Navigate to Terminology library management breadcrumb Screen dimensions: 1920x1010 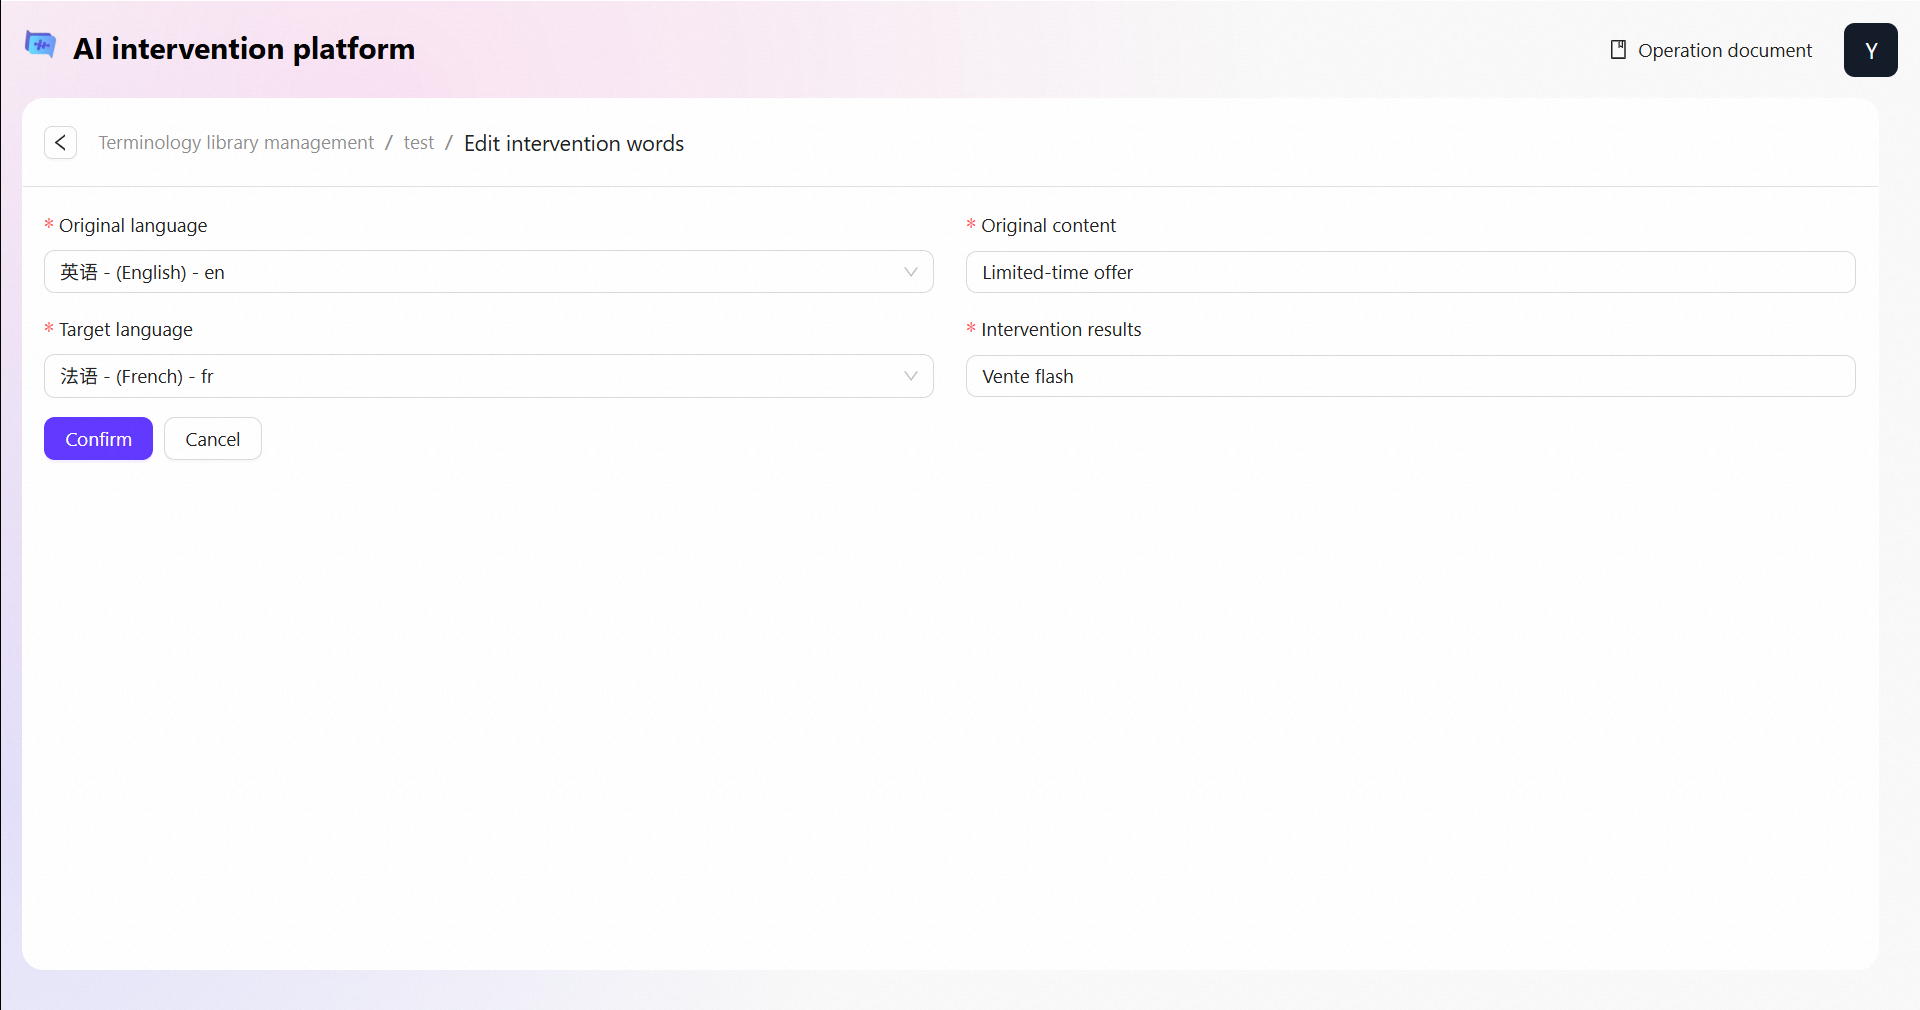[236, 143]
